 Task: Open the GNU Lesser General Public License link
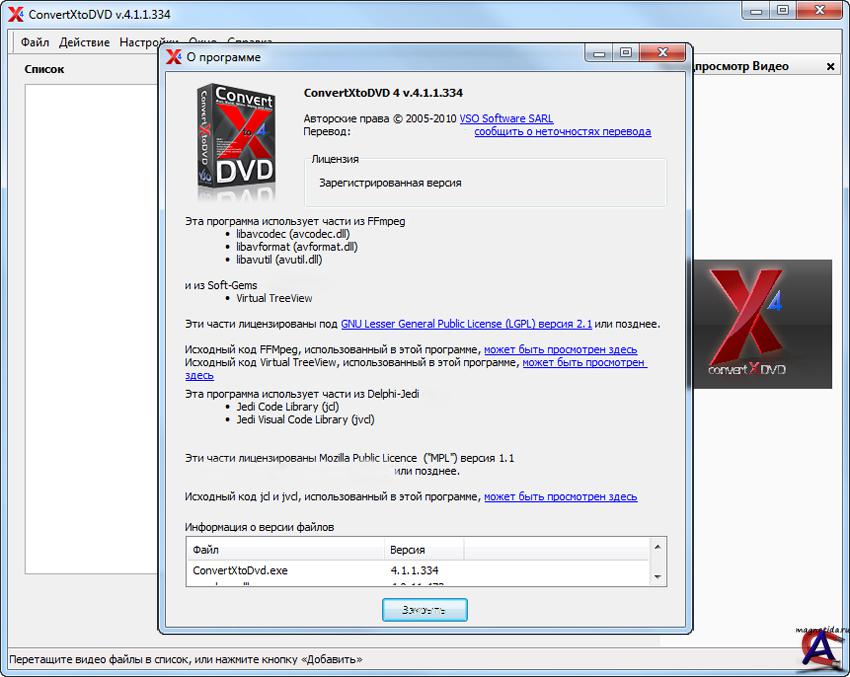tap(466, 324)
